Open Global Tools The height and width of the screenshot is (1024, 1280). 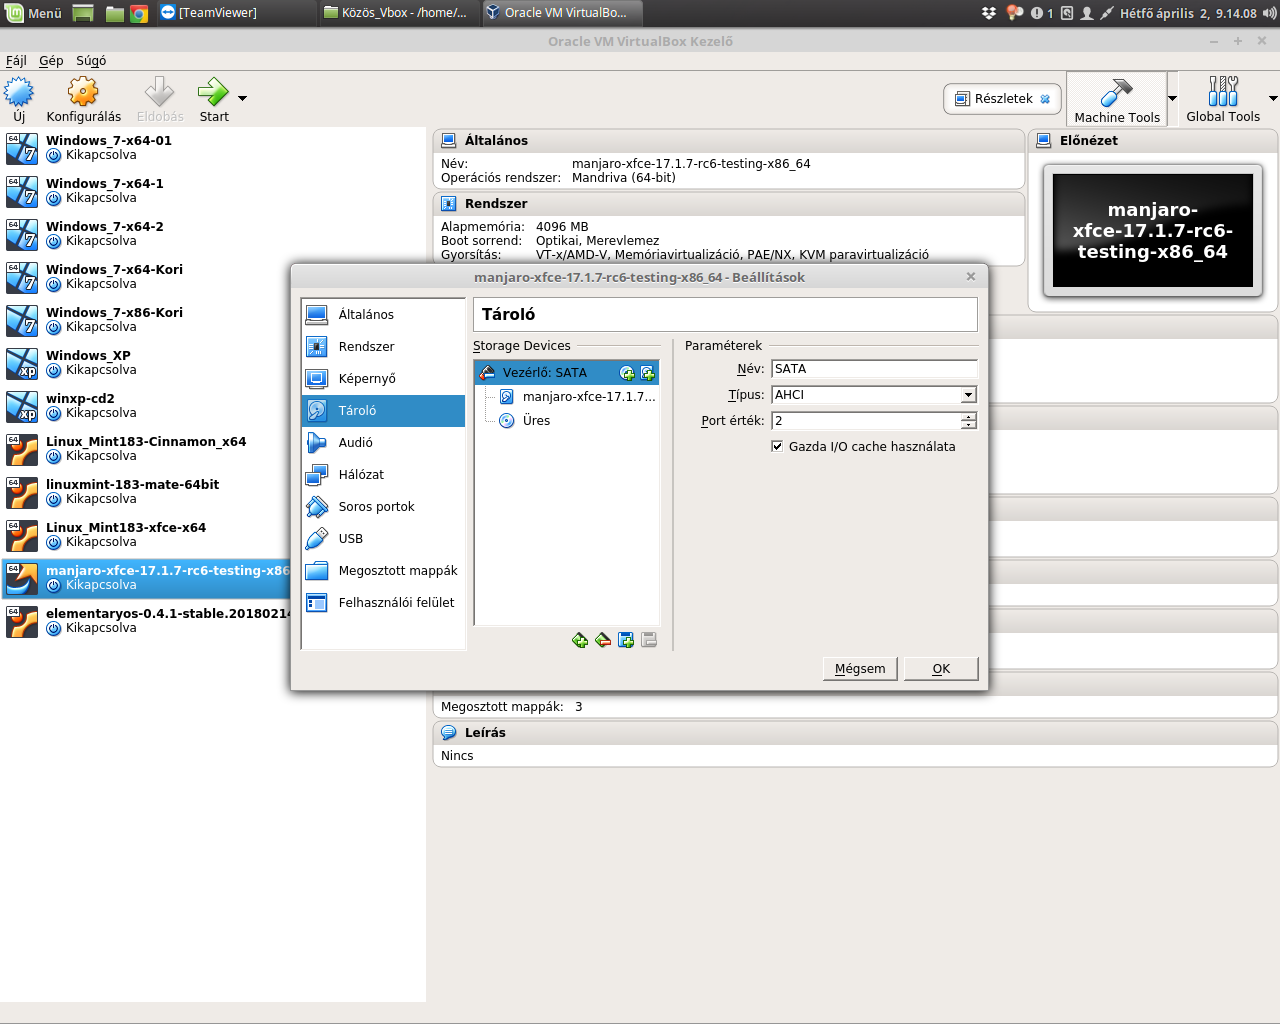(x=1223, y=100)
